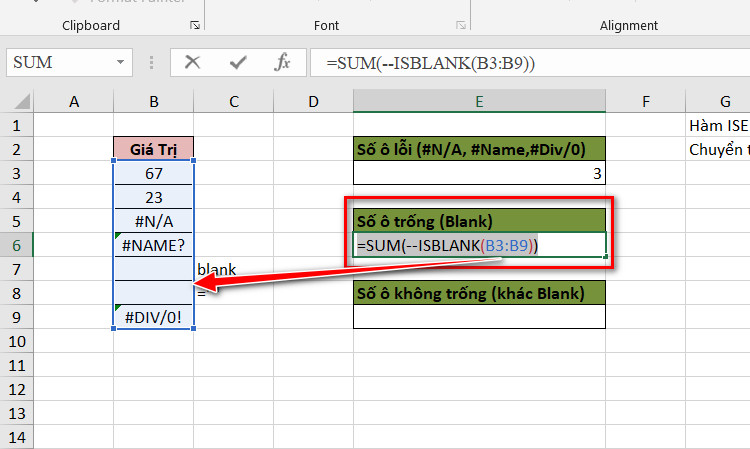This screenshot has height=449, width=750.
Task: Select row 12 header
Action: 17,389
